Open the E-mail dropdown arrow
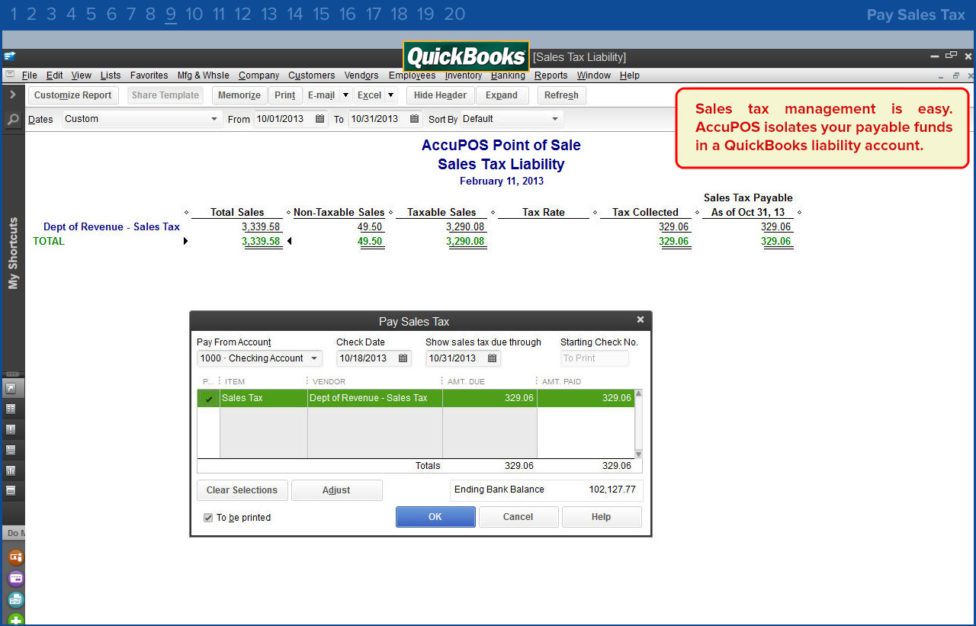This screenshot has height=626, width=976. 345,95
